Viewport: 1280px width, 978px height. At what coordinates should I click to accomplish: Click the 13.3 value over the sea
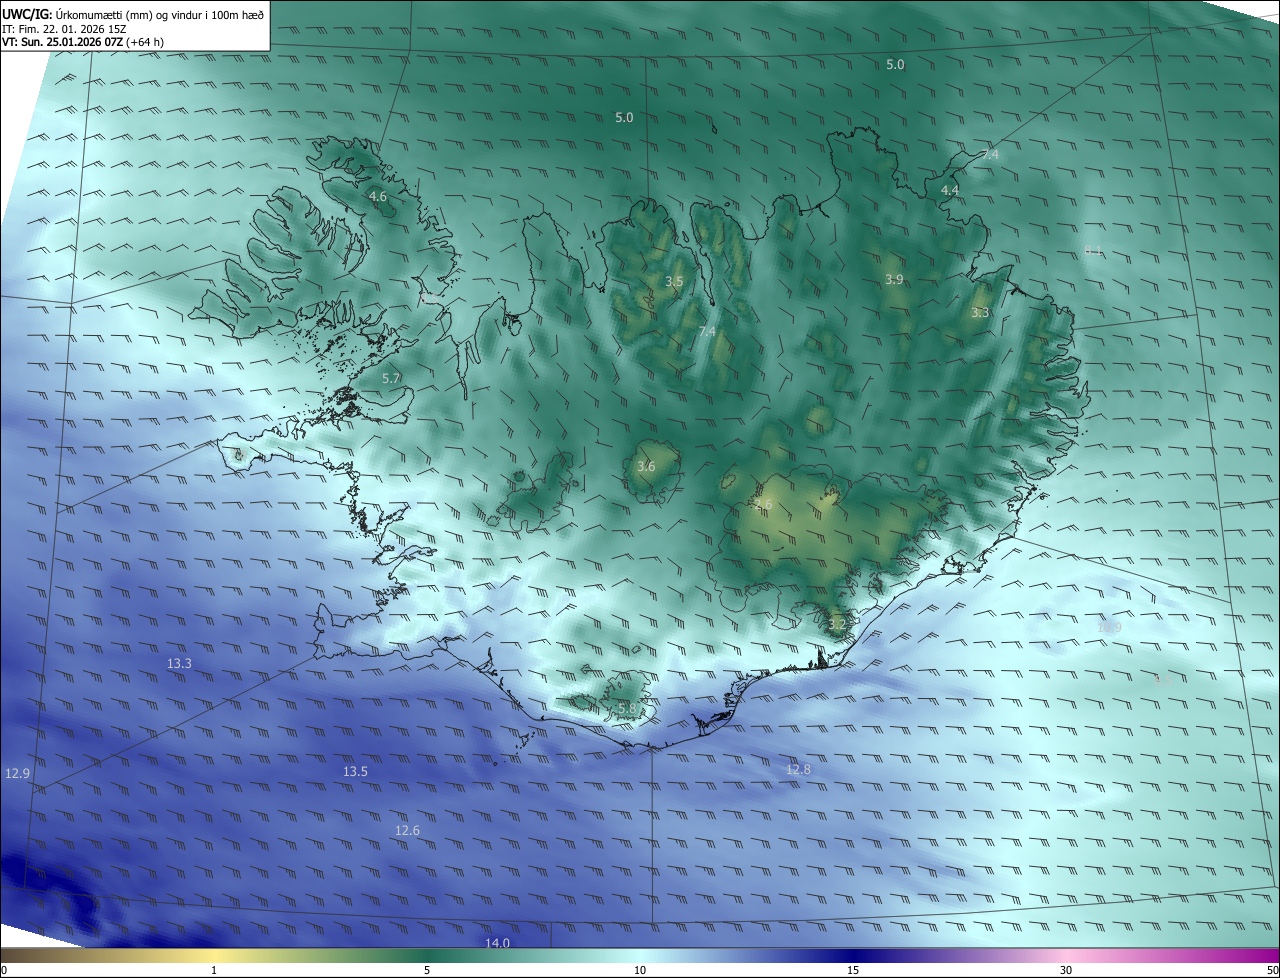(179, 663)
